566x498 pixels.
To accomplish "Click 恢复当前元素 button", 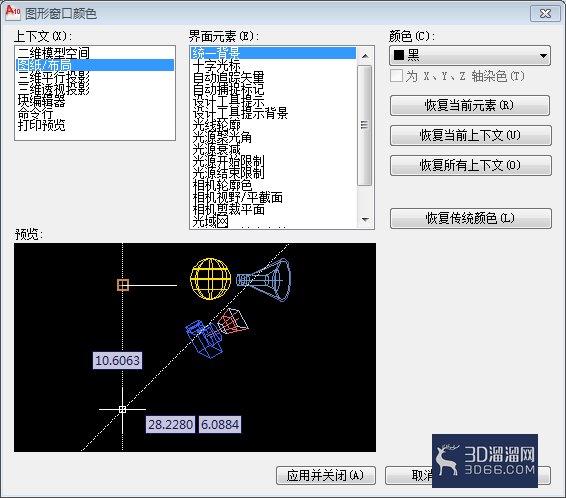I will click(470, 105).
